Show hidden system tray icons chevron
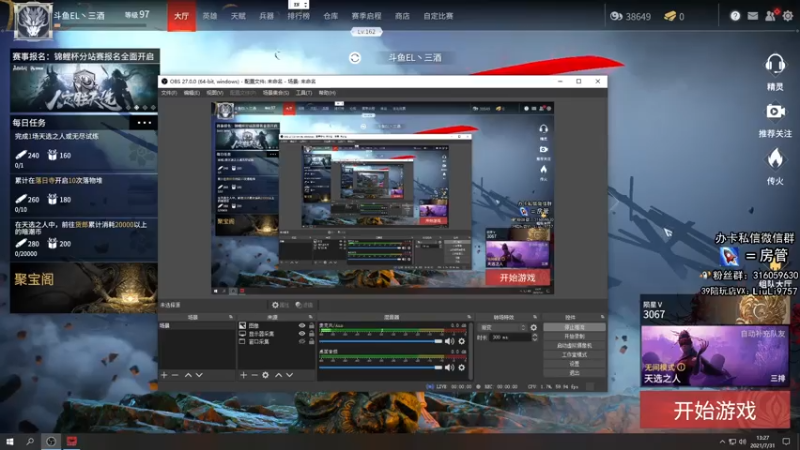 [722, 441]
